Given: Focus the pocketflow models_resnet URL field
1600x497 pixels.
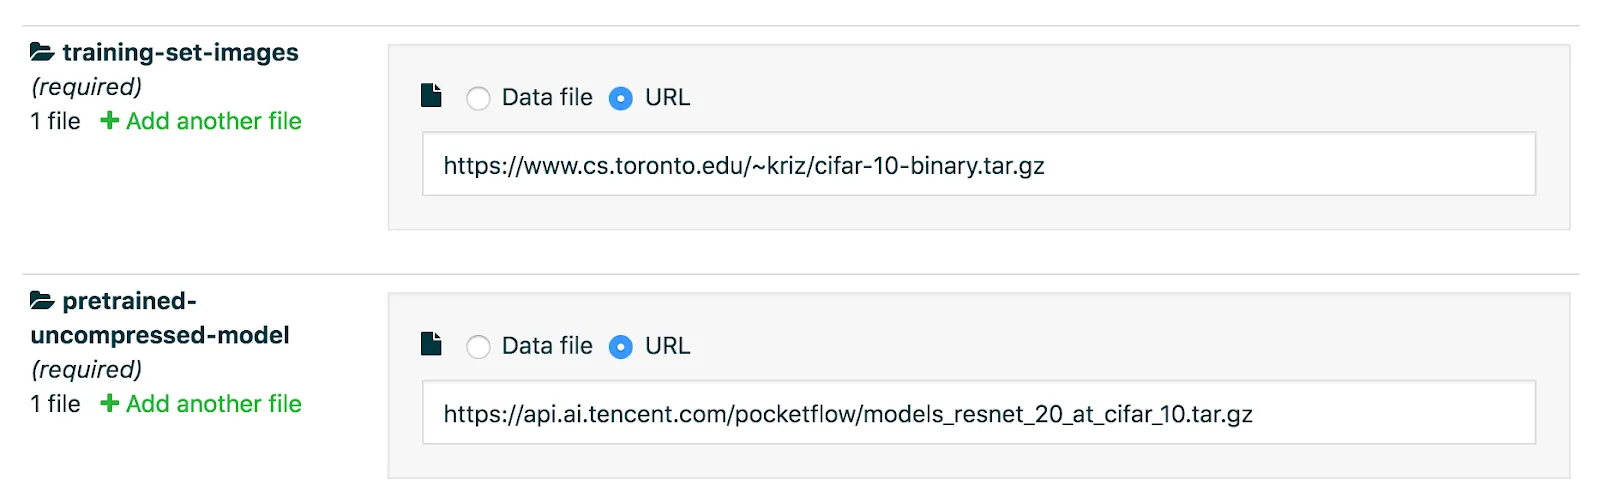Looking at the screenshot, I should 979,412.
